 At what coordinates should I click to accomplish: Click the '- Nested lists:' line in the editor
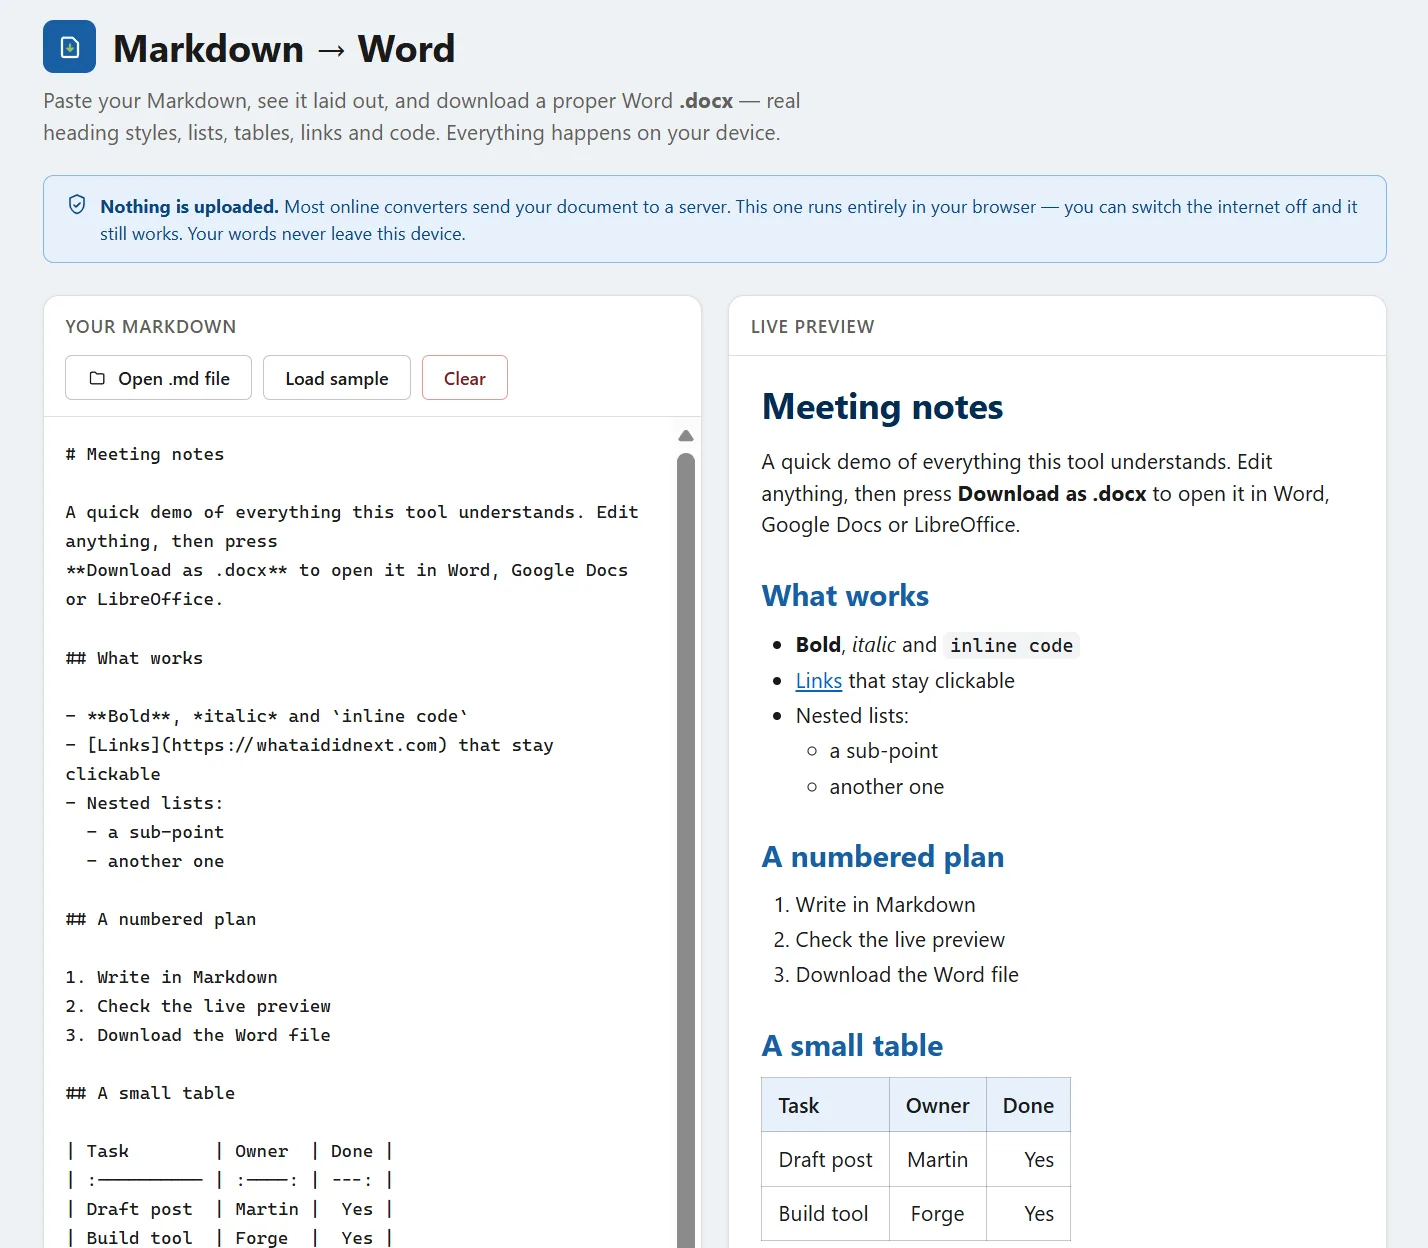click(x=144, y=803)
